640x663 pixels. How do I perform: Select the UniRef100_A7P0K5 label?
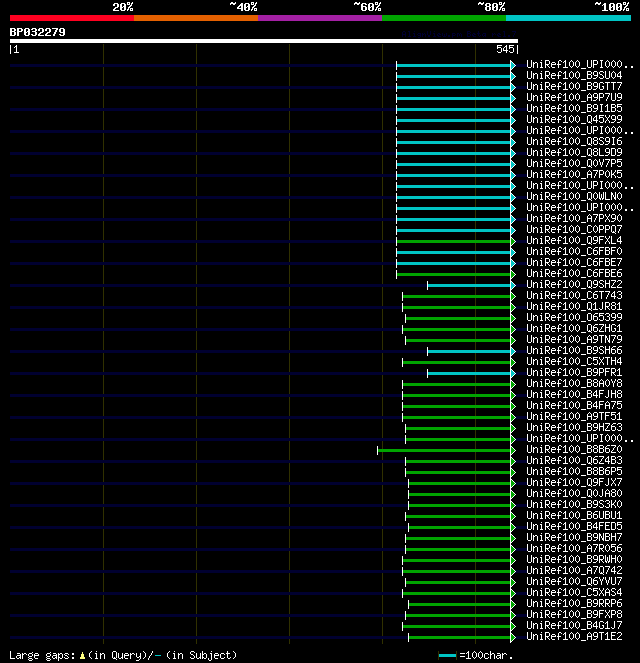pos(574,175)
